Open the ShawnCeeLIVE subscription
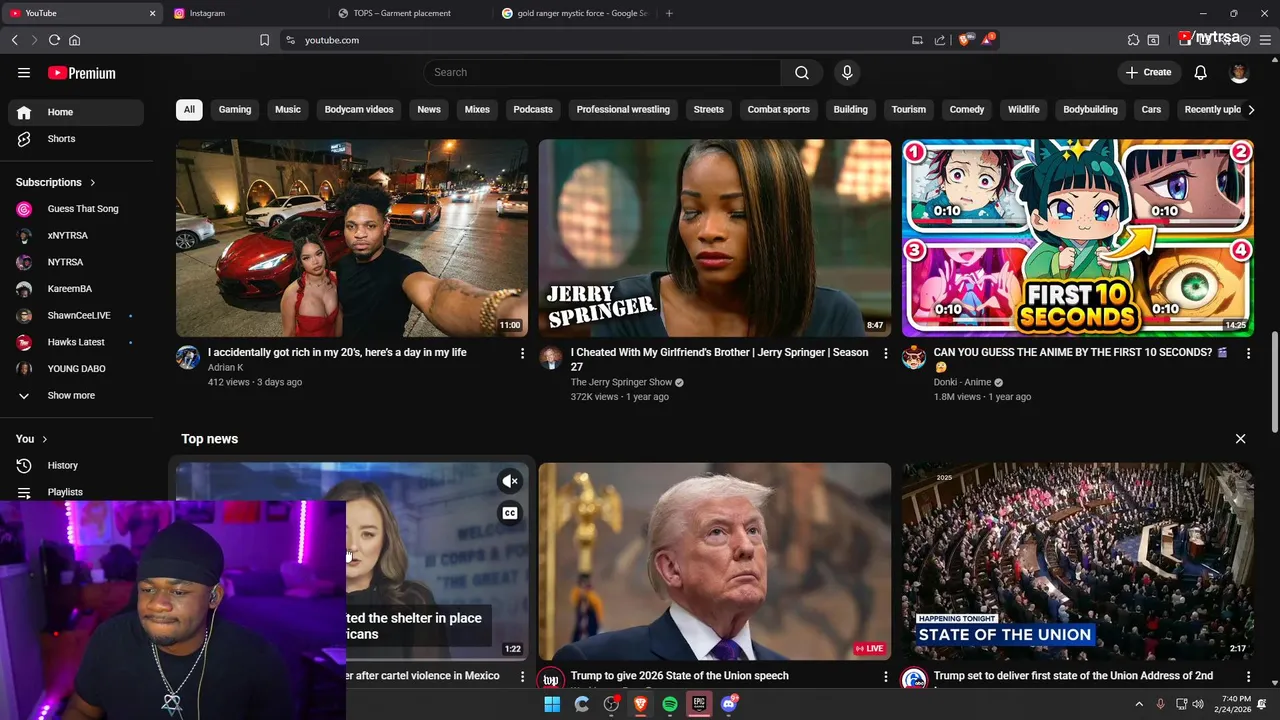The width and height of the screenshot is (1280, 720). 76,315
